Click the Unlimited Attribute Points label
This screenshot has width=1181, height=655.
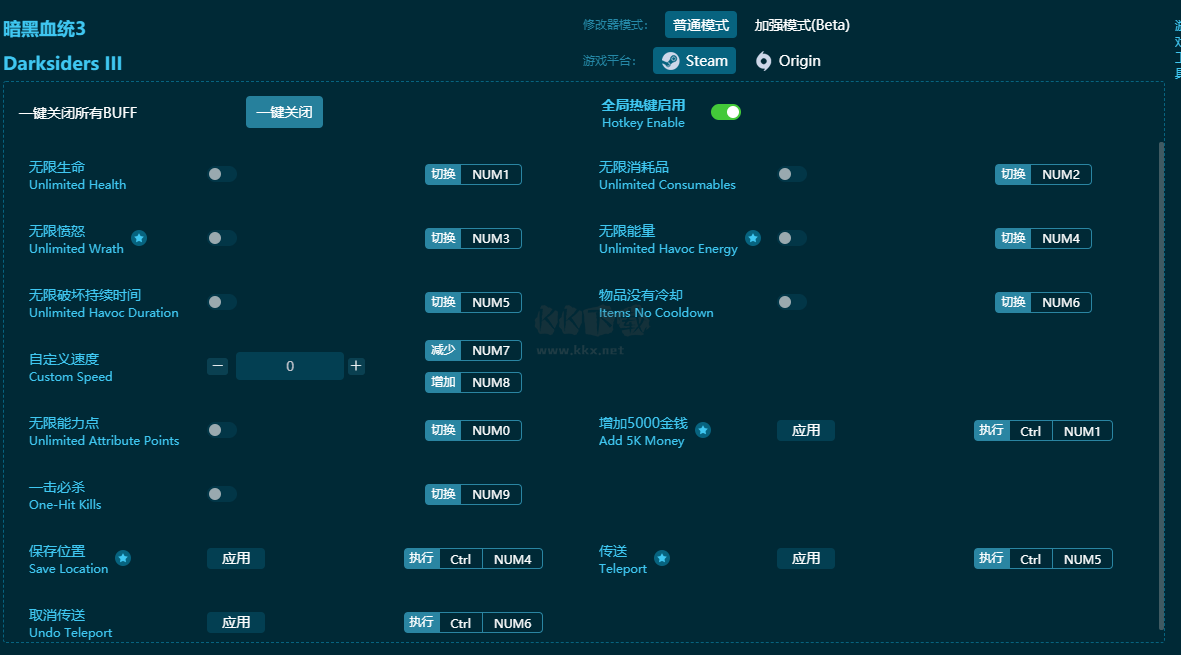pos(104,440)
